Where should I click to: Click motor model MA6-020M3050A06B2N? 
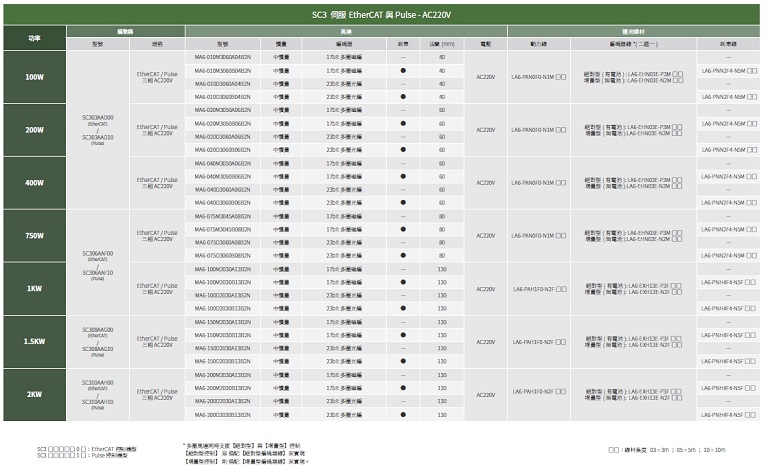tap(223, 110)
